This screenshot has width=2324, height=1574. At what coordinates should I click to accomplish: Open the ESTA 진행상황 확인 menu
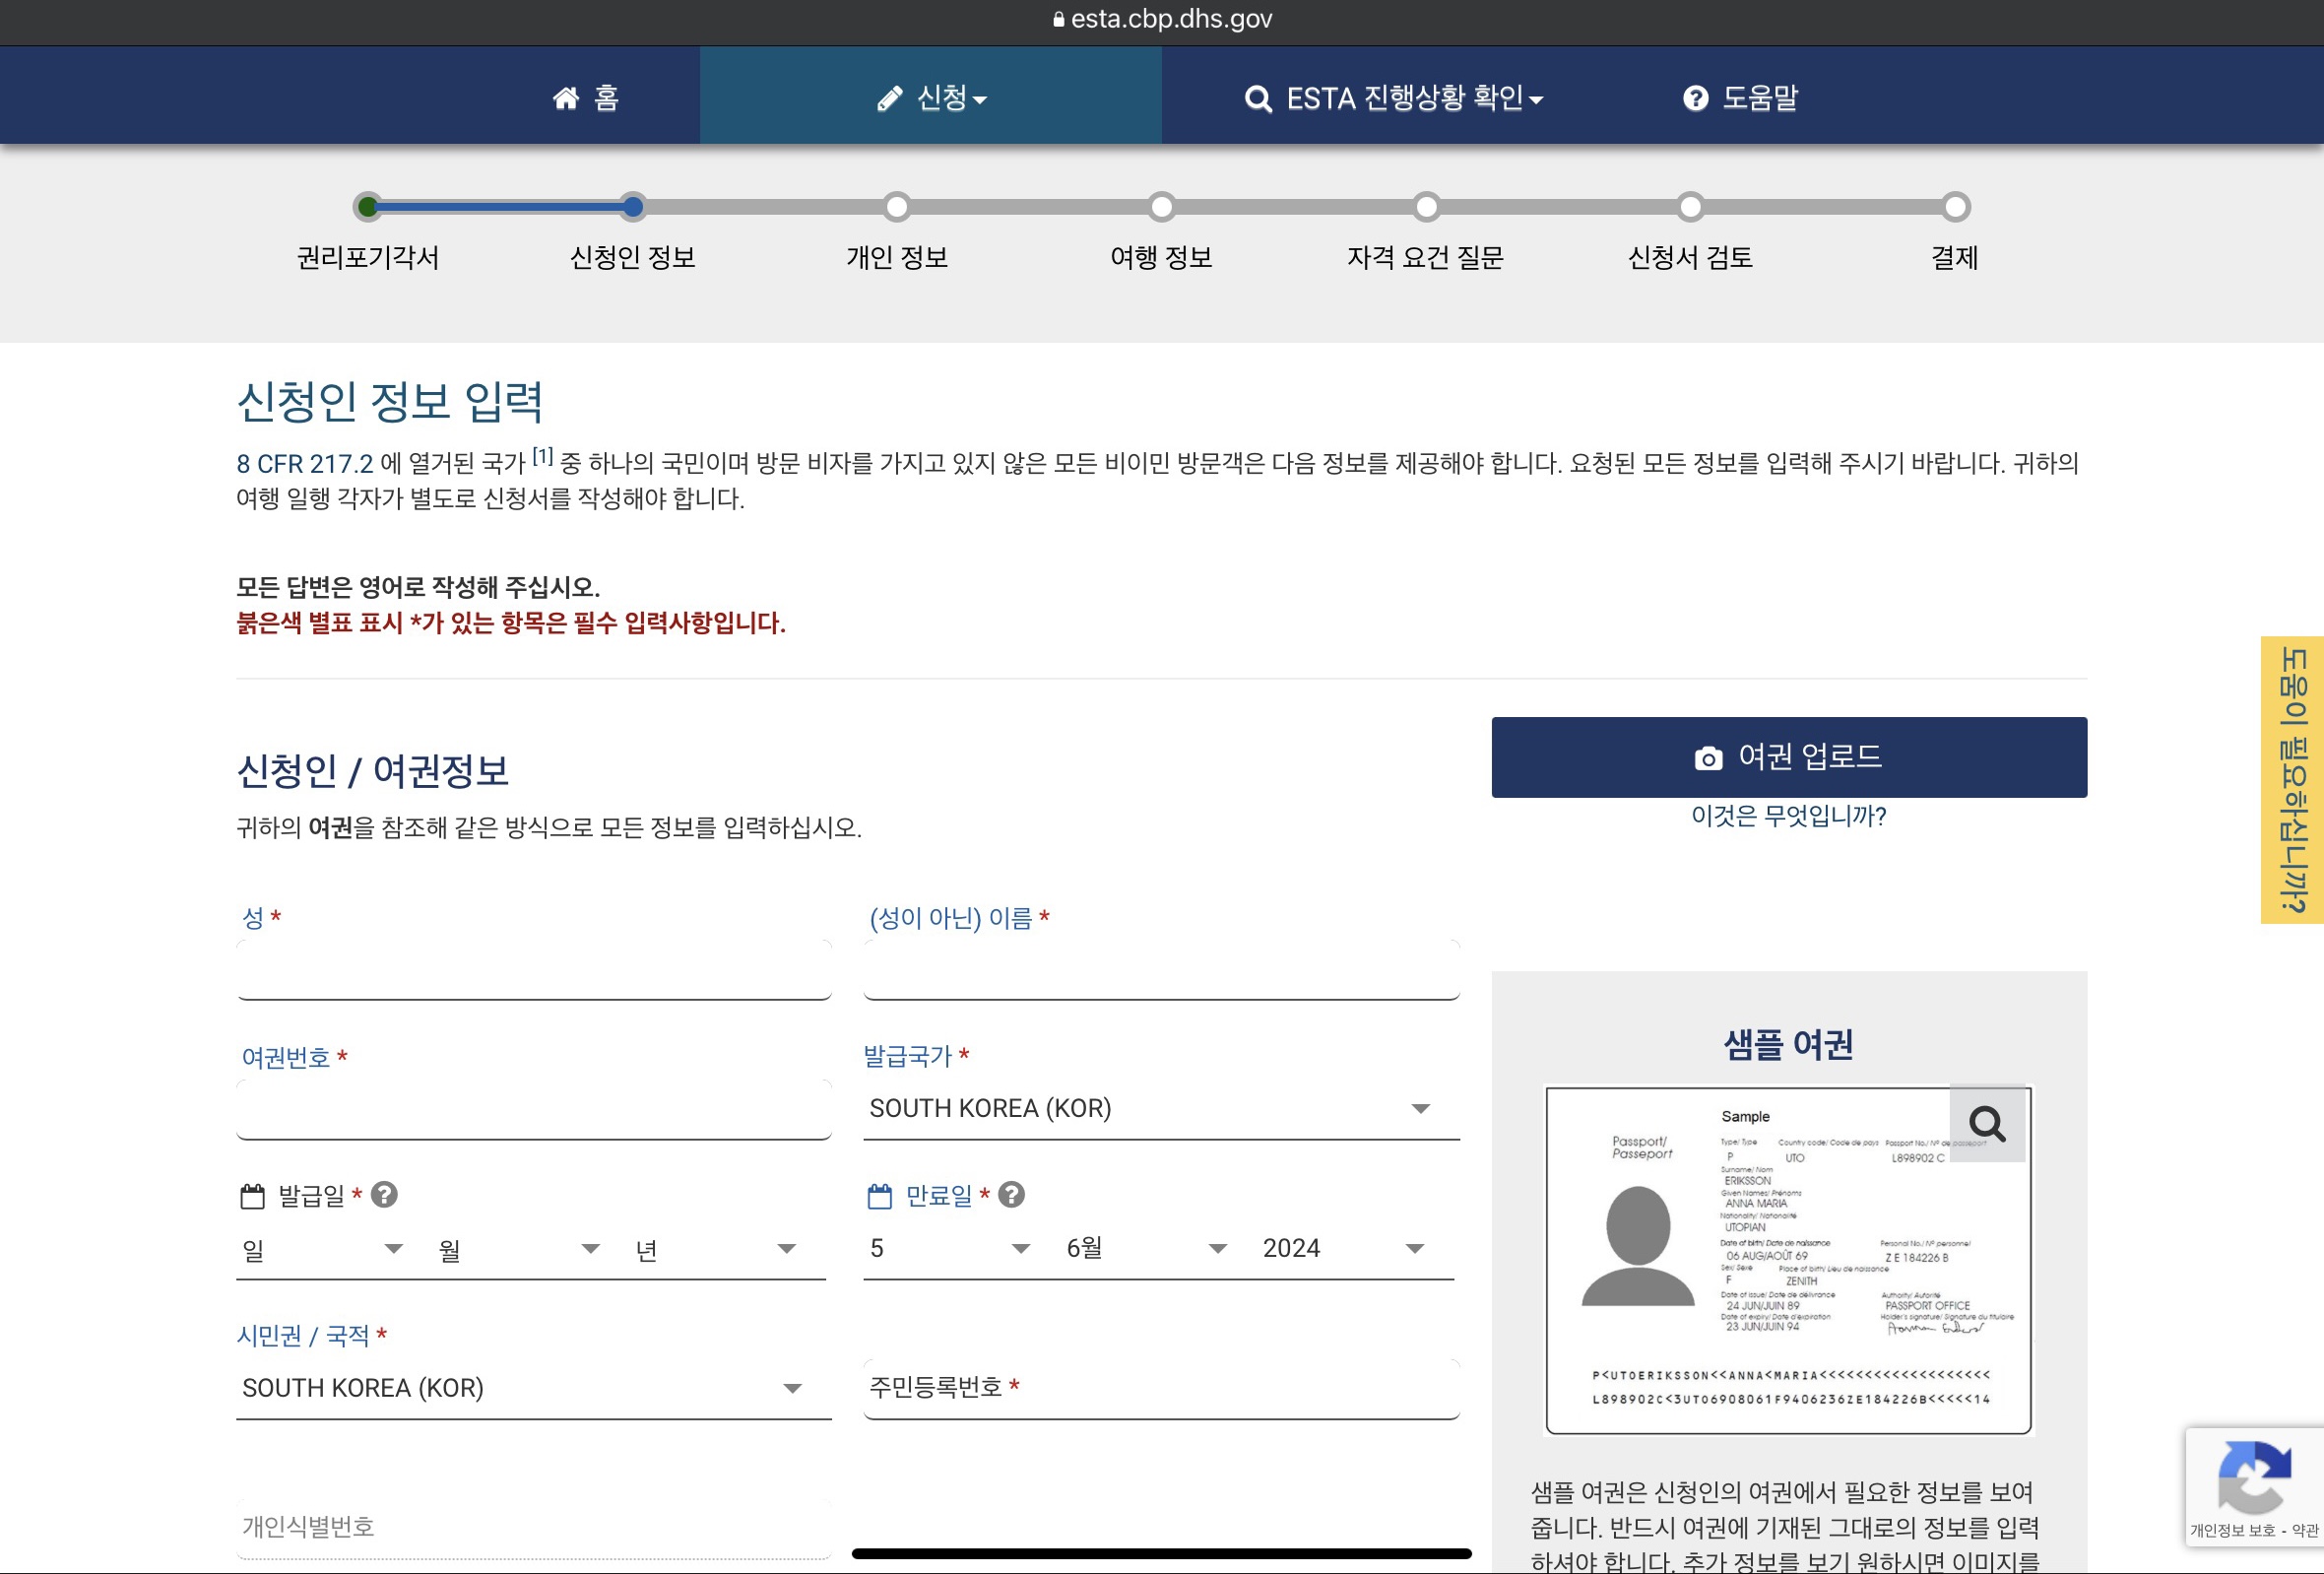(x=1394, y=98)
